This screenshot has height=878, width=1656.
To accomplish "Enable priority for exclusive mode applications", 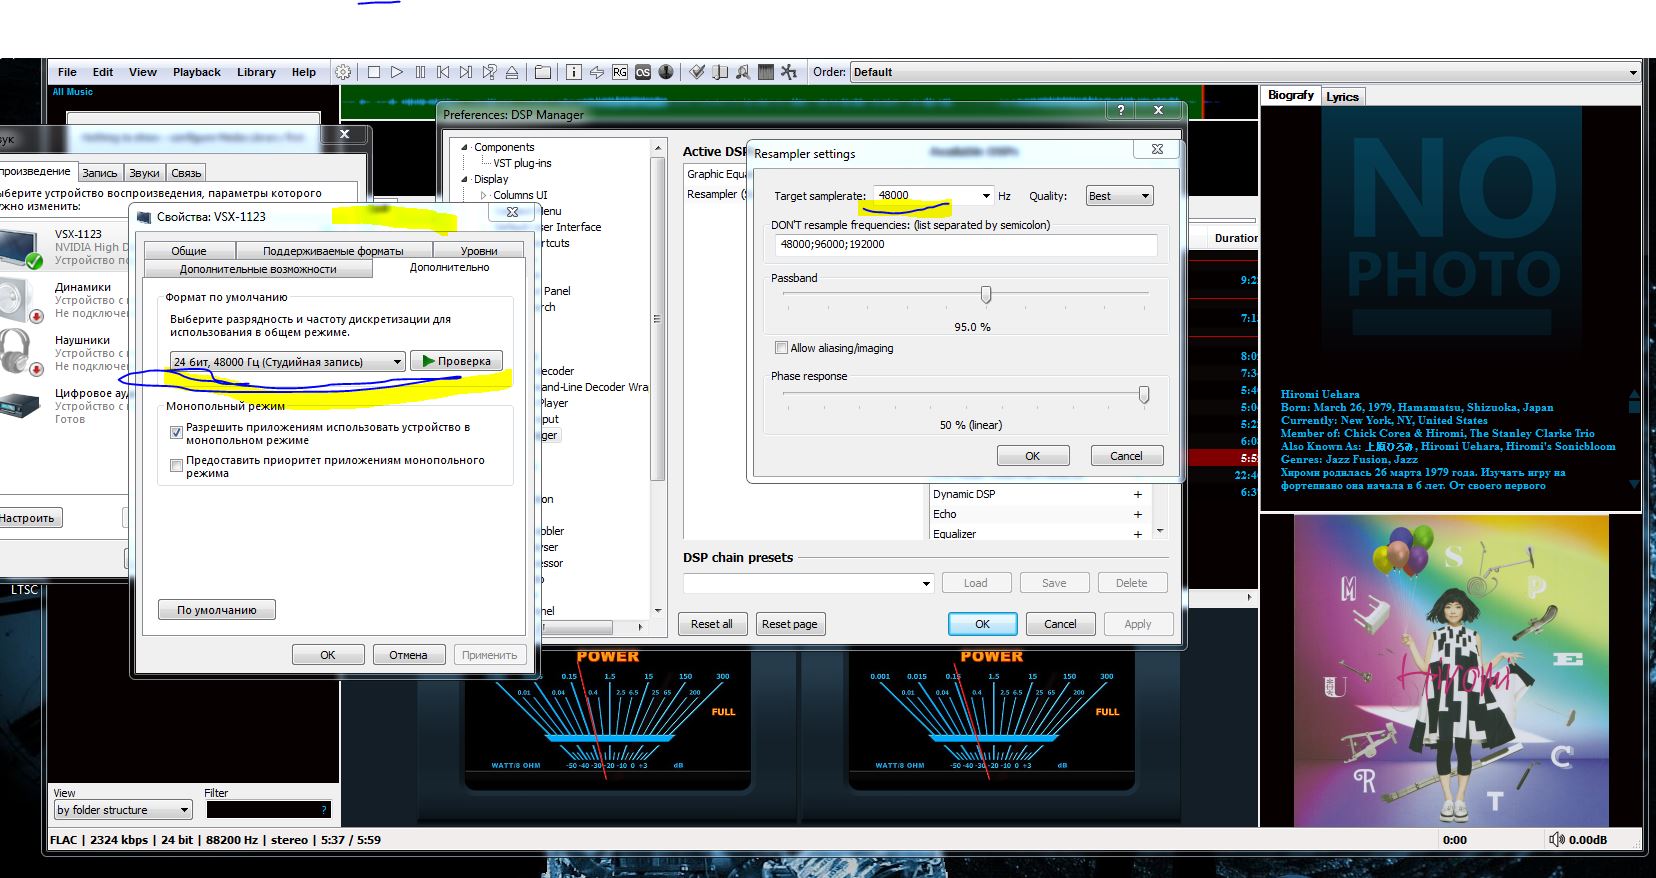I will (x=177, y=466).
